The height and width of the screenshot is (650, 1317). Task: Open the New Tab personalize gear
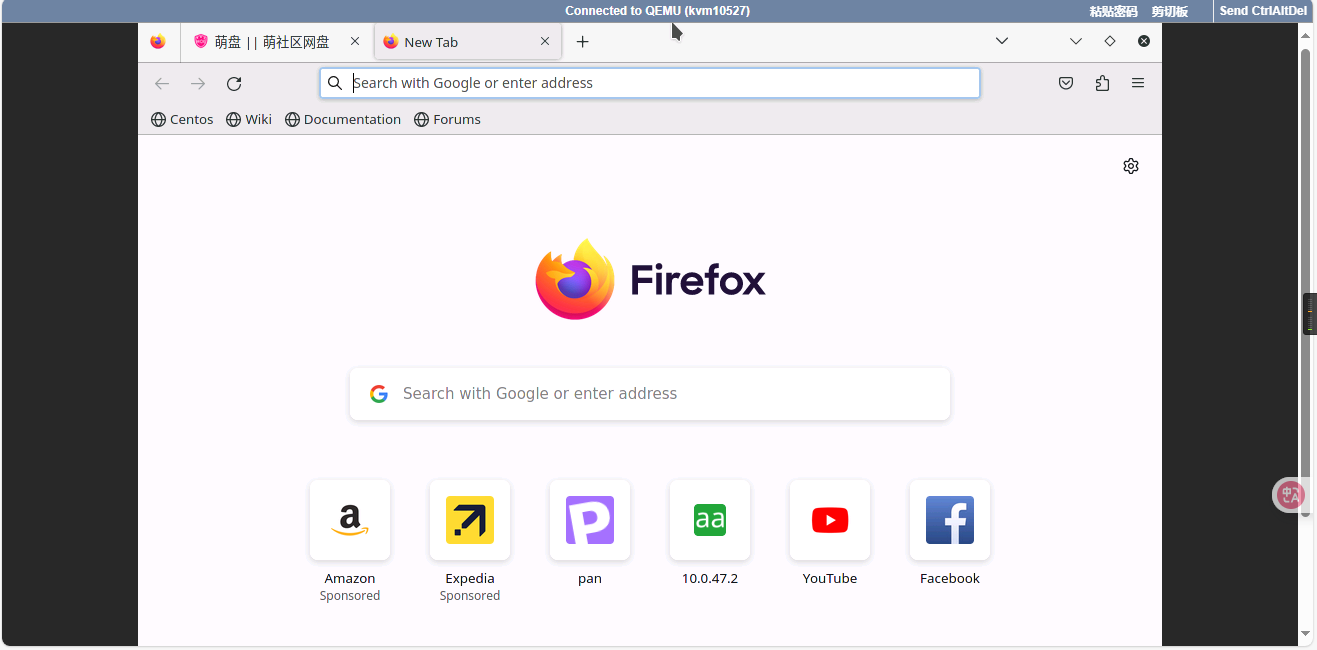pyautogui.click(x=1131, y=166)
